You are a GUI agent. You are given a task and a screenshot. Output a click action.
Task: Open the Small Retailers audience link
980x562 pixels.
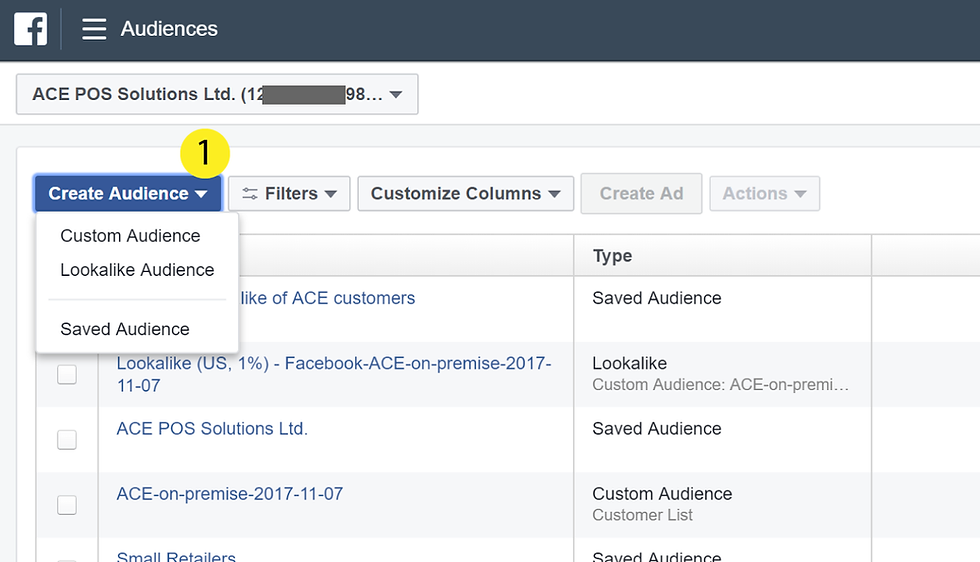tap(176, 556)
